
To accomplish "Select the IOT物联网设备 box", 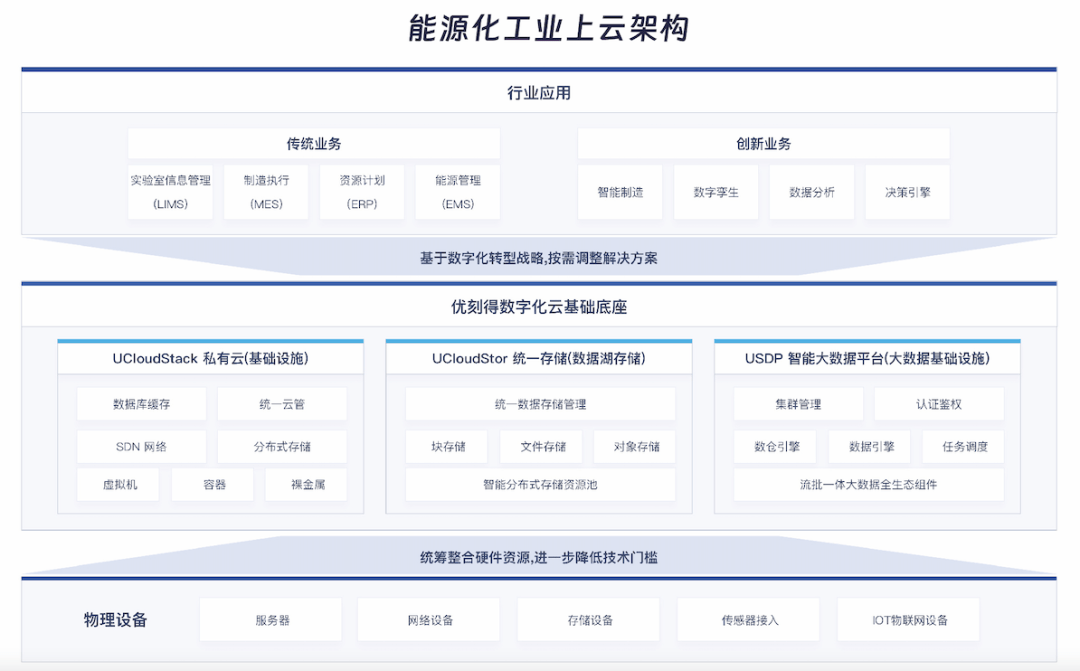I will (x=908, y=619).
